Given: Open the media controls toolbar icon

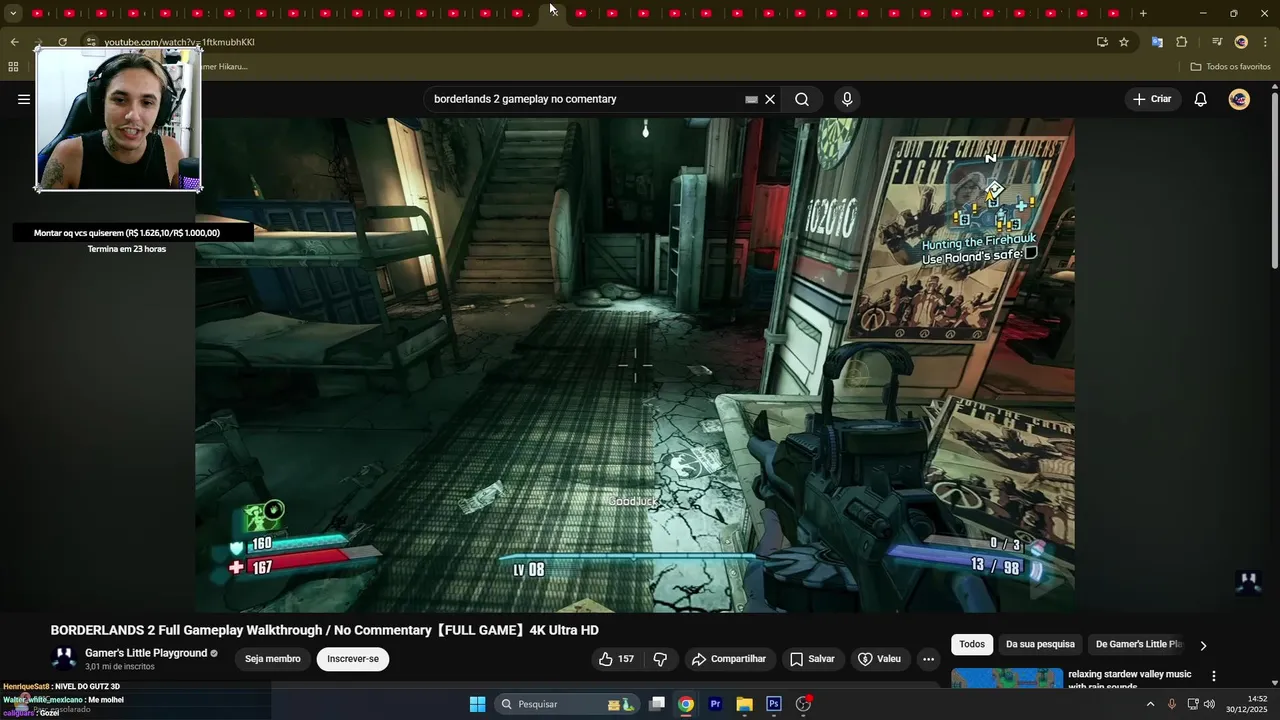Looking at the screenshot, I should click(x=1217, y=42).
